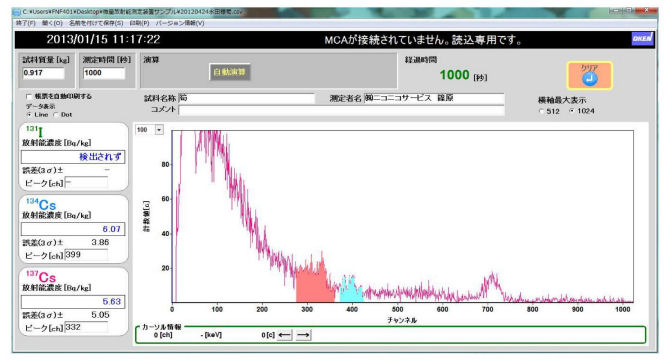Click the sample mass field showing 0.917

43,73
